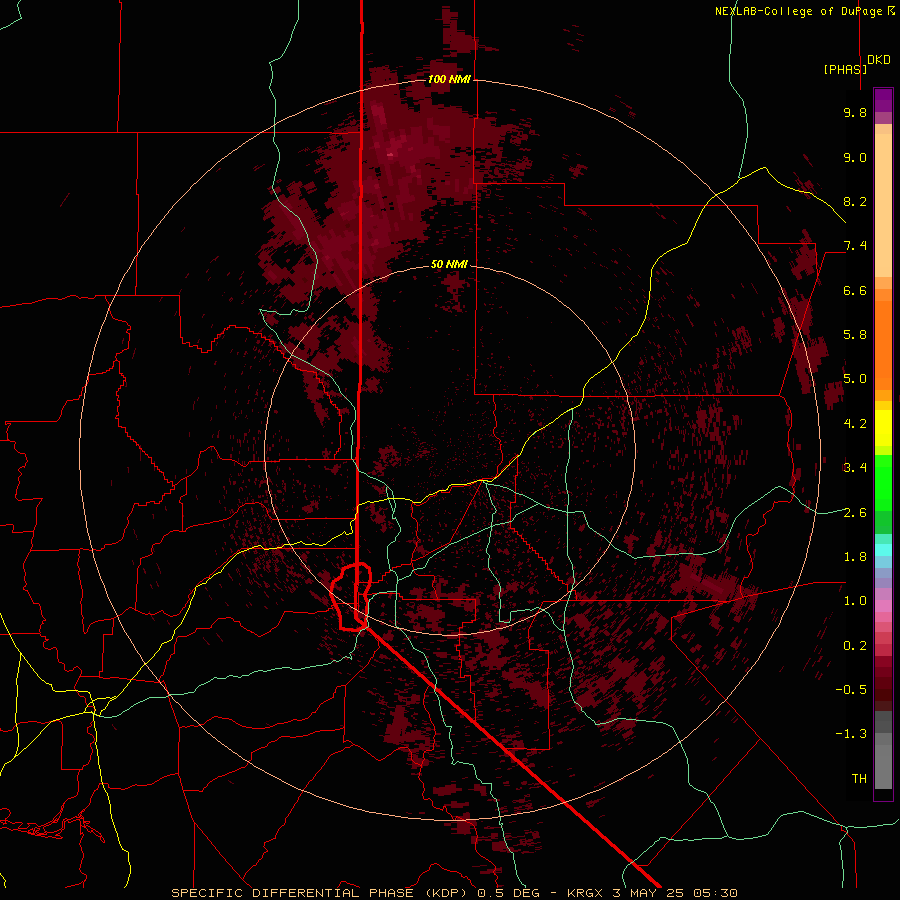Click the 9.0 scale value
Image resolution: width=900 pixels, height=900 pixels.
coord(855,157)
